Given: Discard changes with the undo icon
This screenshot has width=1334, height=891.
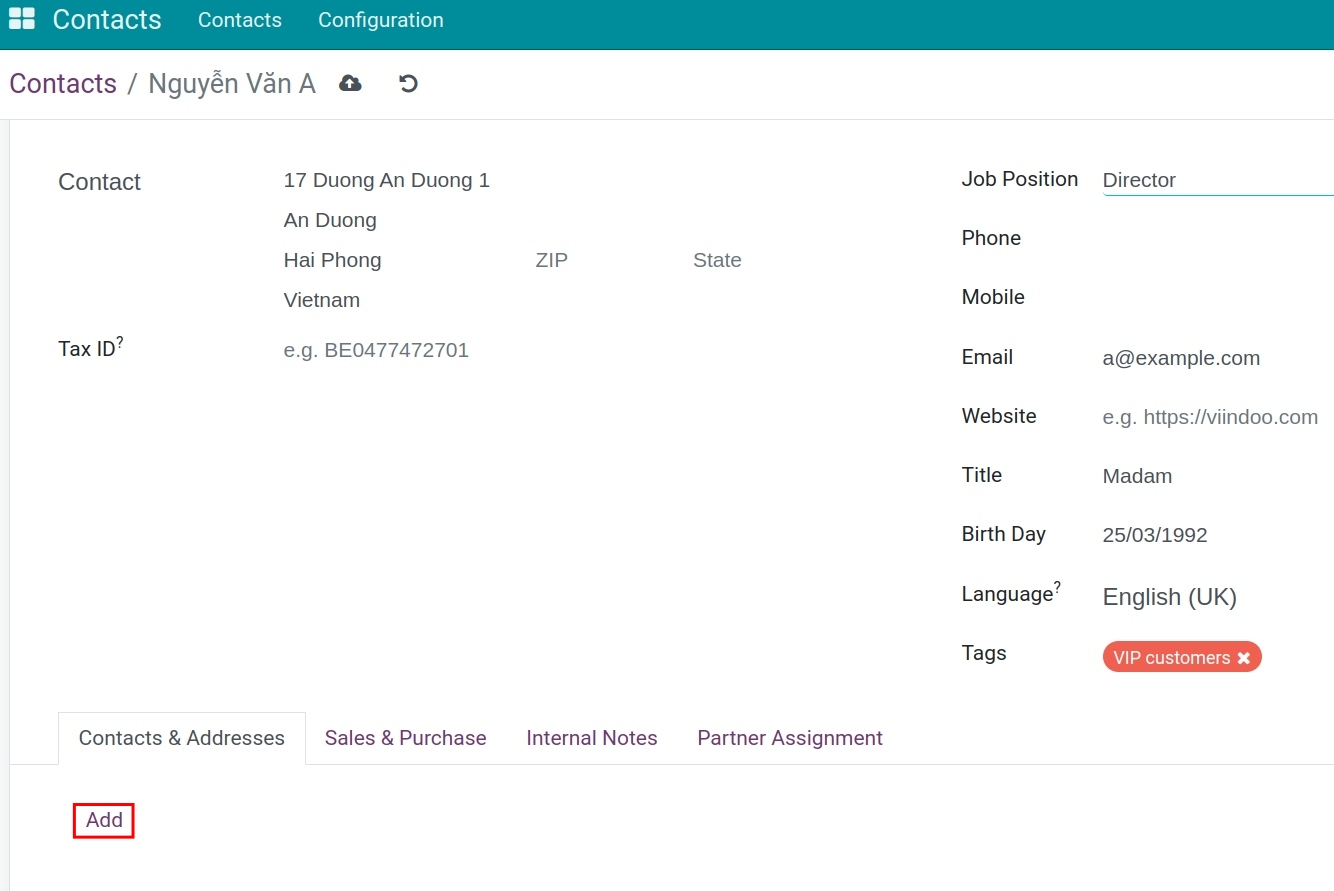Looking at the screenshot, I should coord(407,83).
